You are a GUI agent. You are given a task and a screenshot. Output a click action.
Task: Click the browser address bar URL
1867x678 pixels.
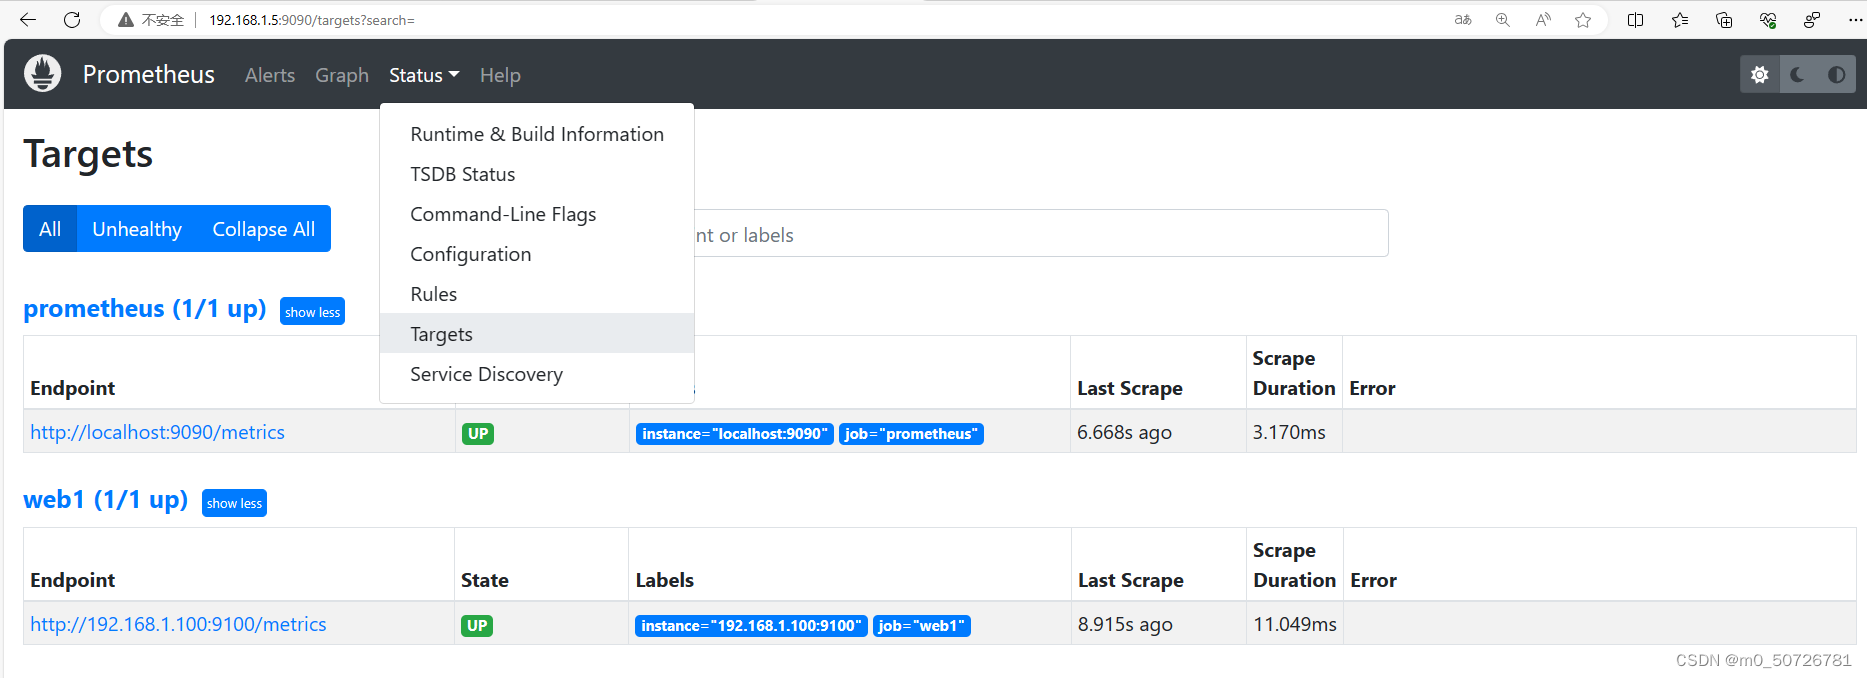click(x=312, y=20)
